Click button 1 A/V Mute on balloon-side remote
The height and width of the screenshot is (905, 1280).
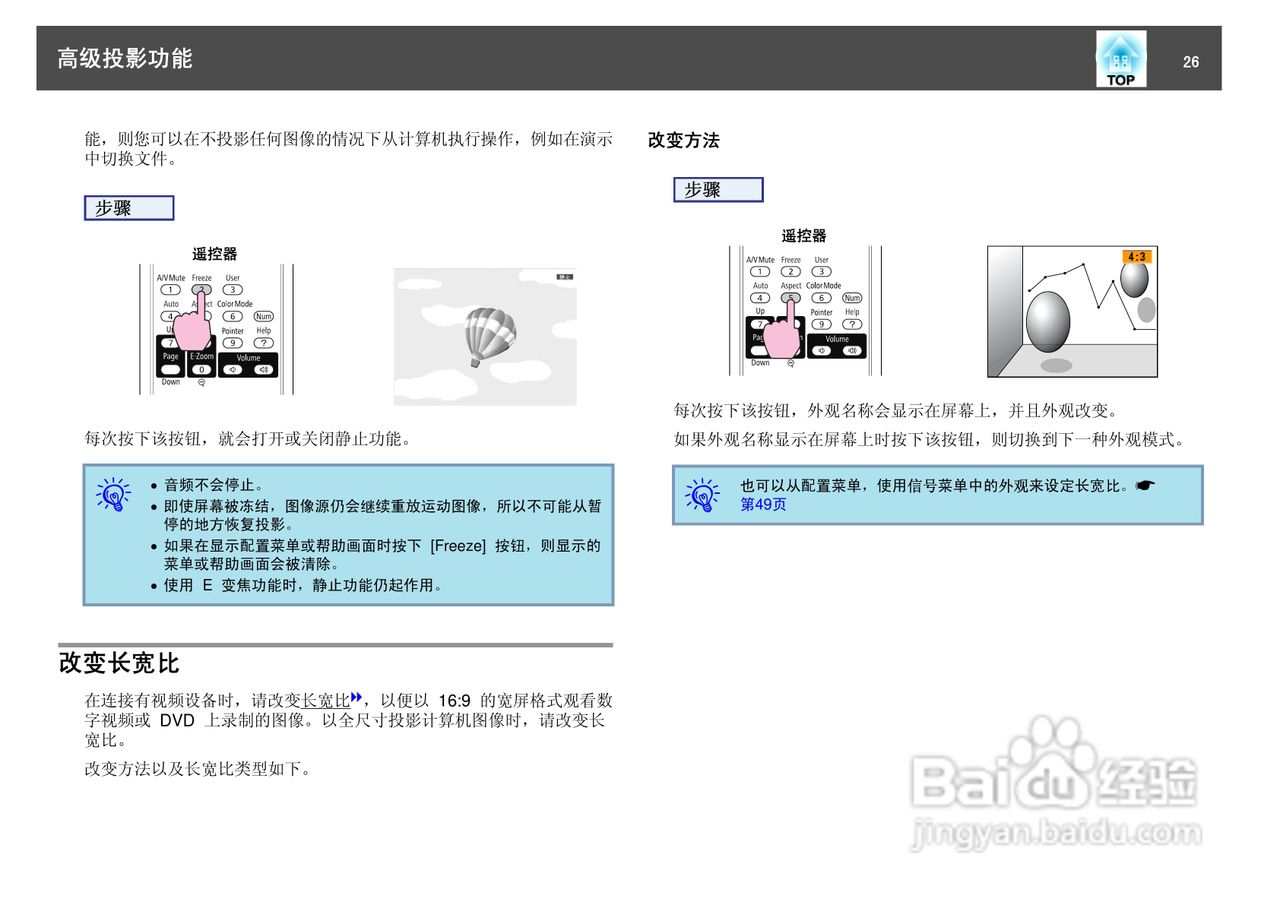(x=170, y=290)
